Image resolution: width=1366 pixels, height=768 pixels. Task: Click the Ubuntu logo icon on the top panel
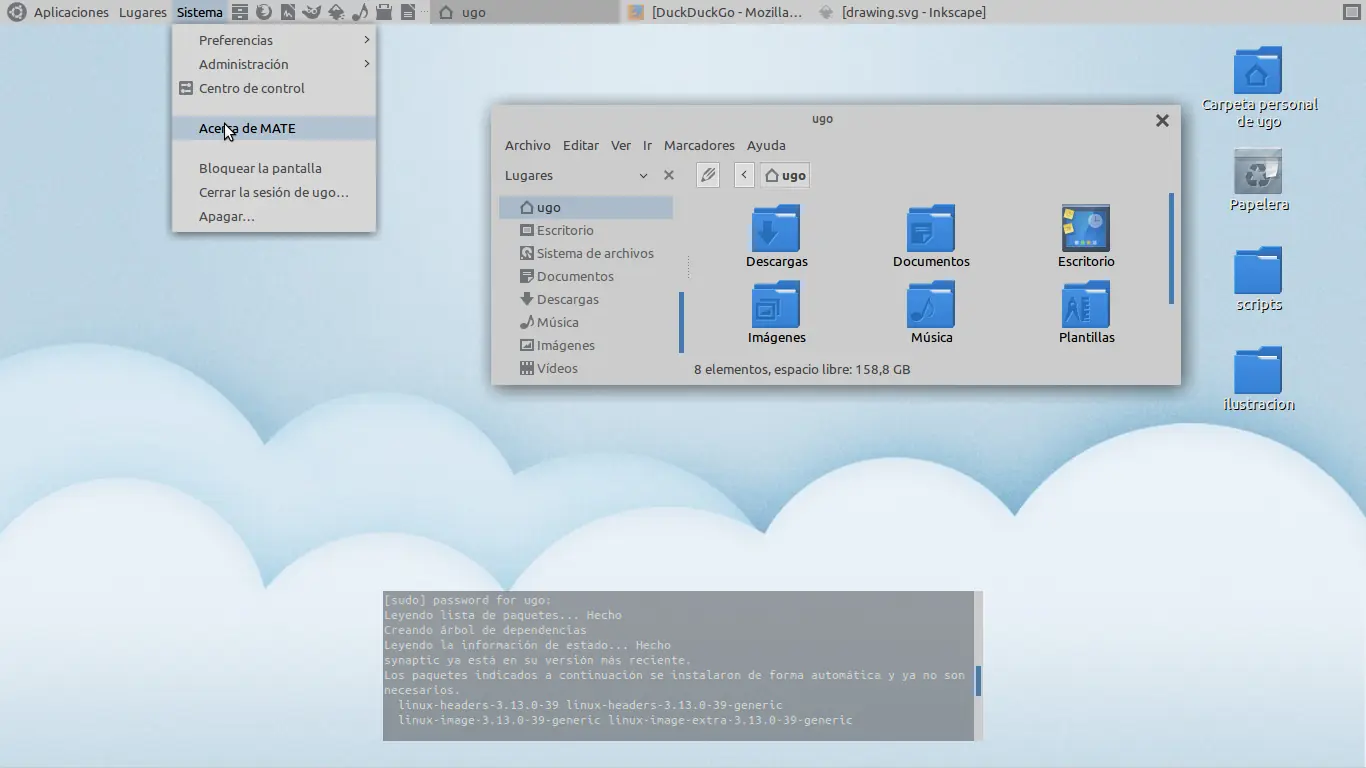[x=15, y=12]
